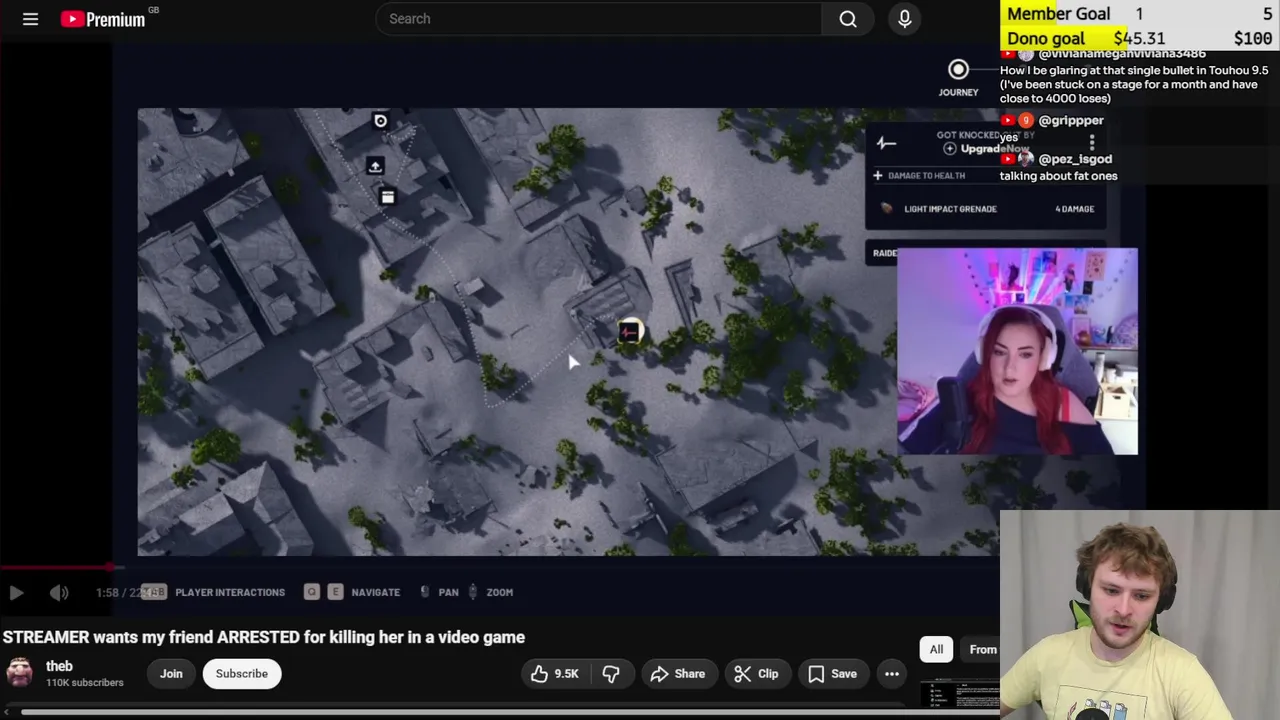The height and width of the screenshot is (720, 1280).
Task: Mute video using speaker icon
Action: pos(59,593)
